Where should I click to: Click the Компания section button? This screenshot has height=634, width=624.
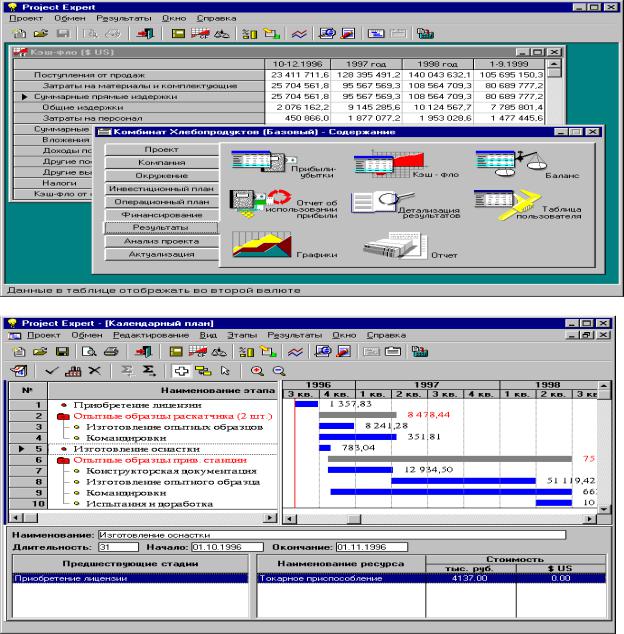(161, 163)
